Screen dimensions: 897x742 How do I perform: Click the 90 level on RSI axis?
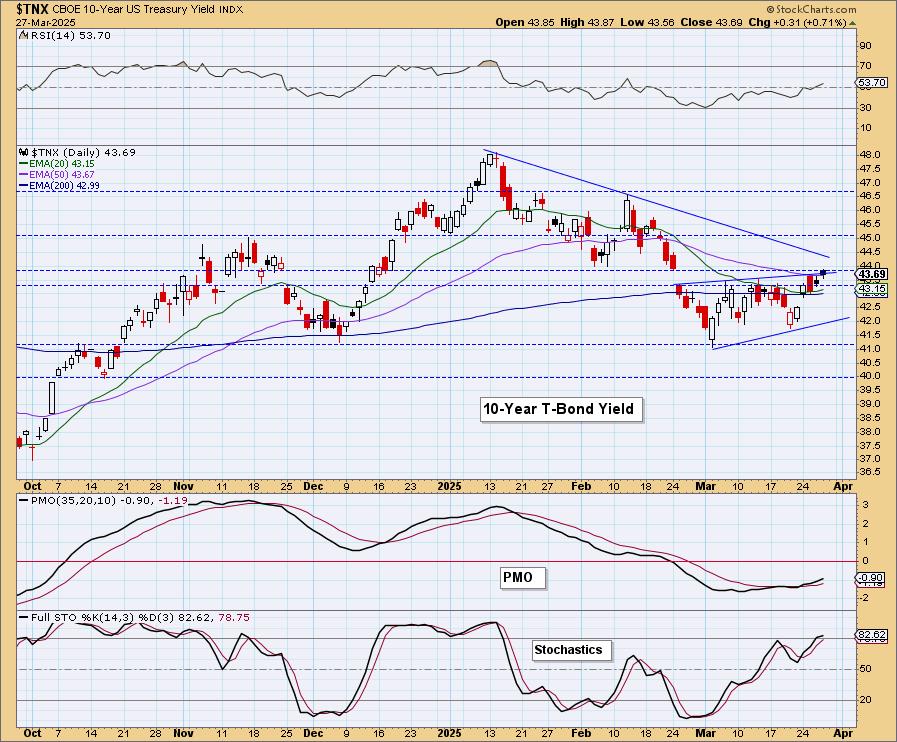click(866, 46)
